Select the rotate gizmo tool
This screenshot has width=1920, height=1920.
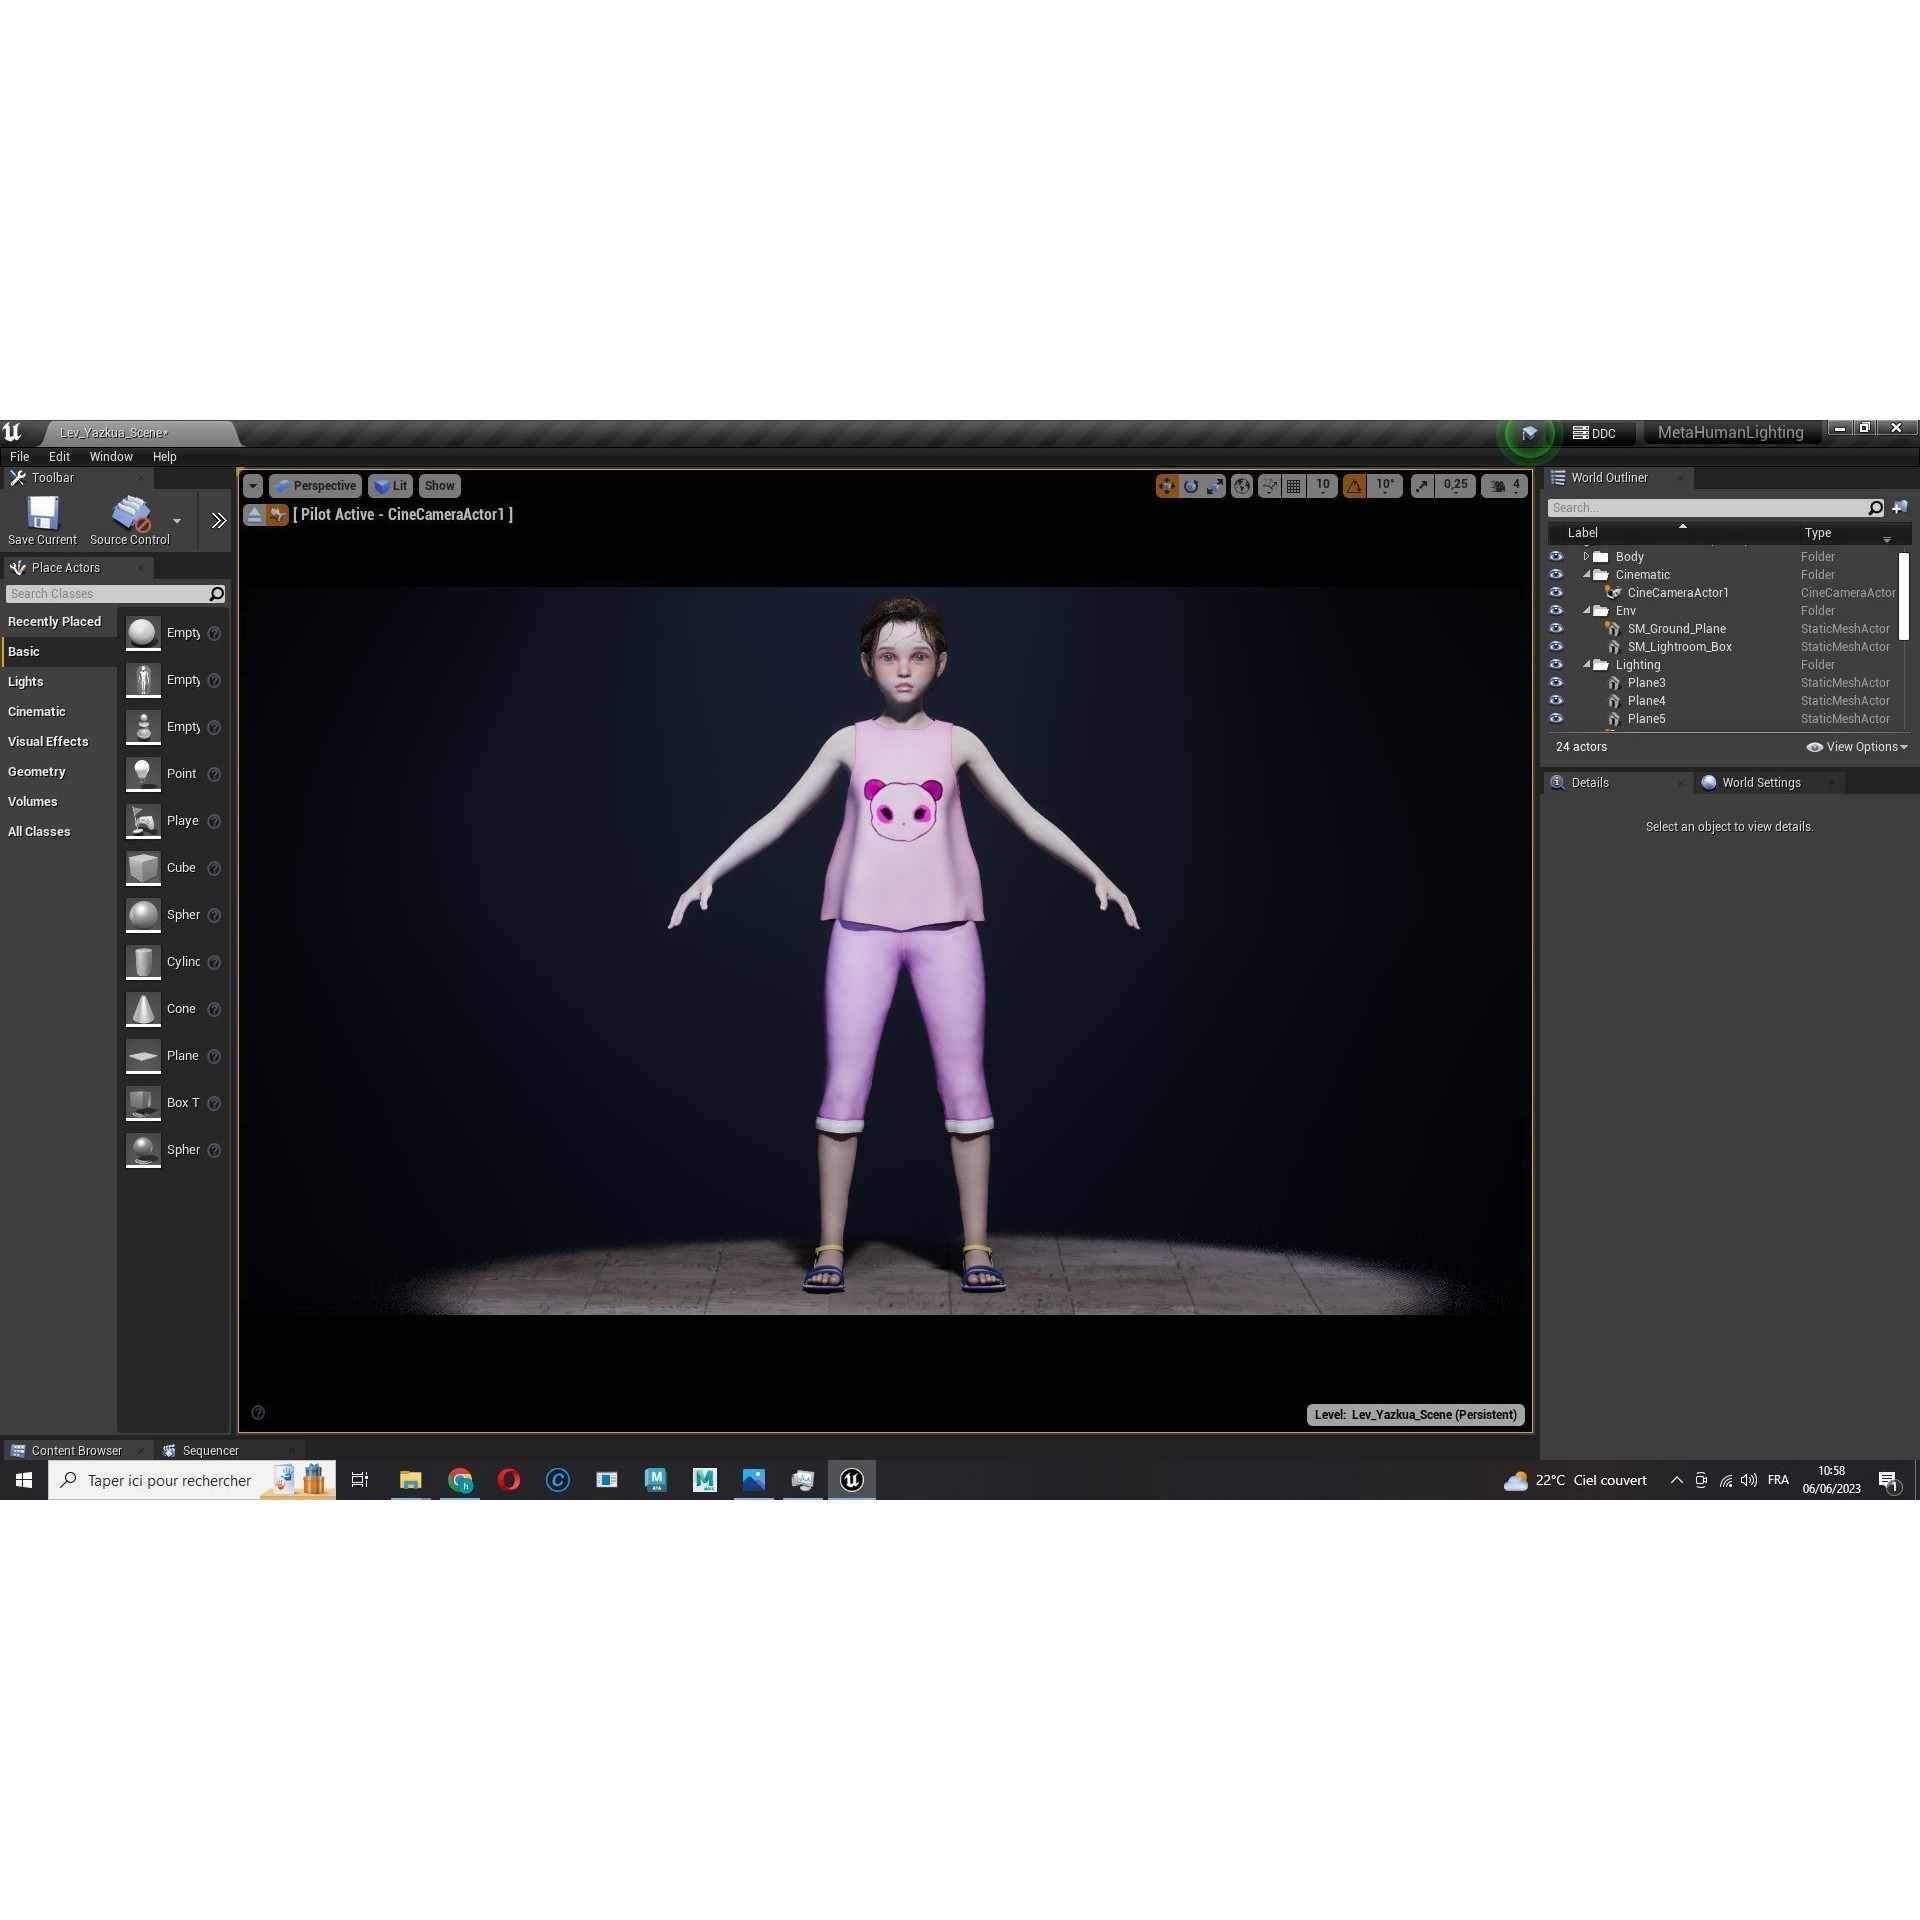[x=1191, y=486]
